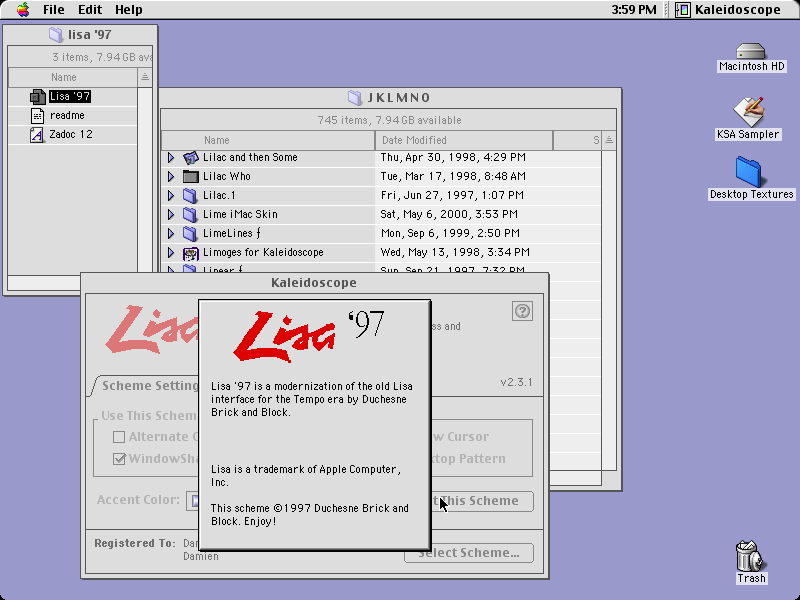Click the date Mon, Sep 6, 1999, 2:50 PM
This screenshot has width=800, height=600.
pyautogui.click(x=450, y=233)
